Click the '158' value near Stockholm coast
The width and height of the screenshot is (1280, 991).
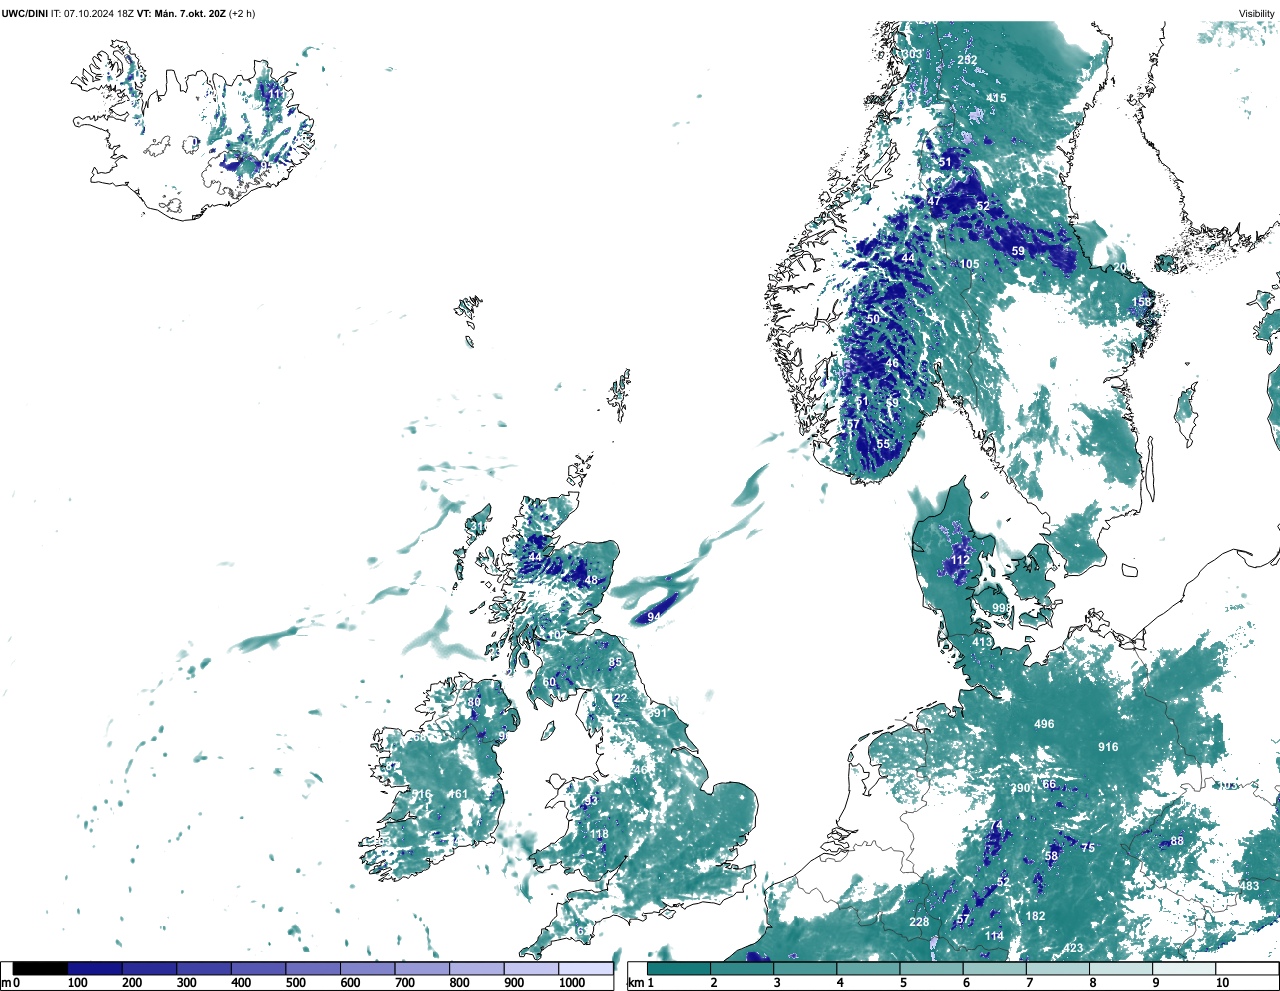coord(1142,302)
